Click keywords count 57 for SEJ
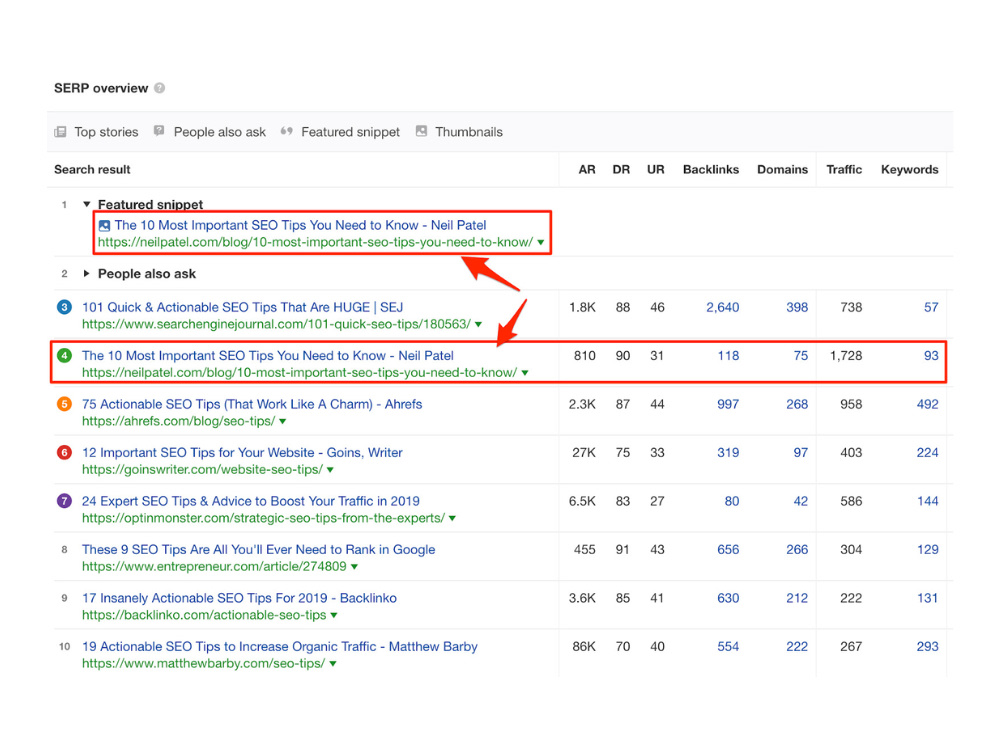The height and width of the screenshot is (750, 1000). click(x=931, y=307)
